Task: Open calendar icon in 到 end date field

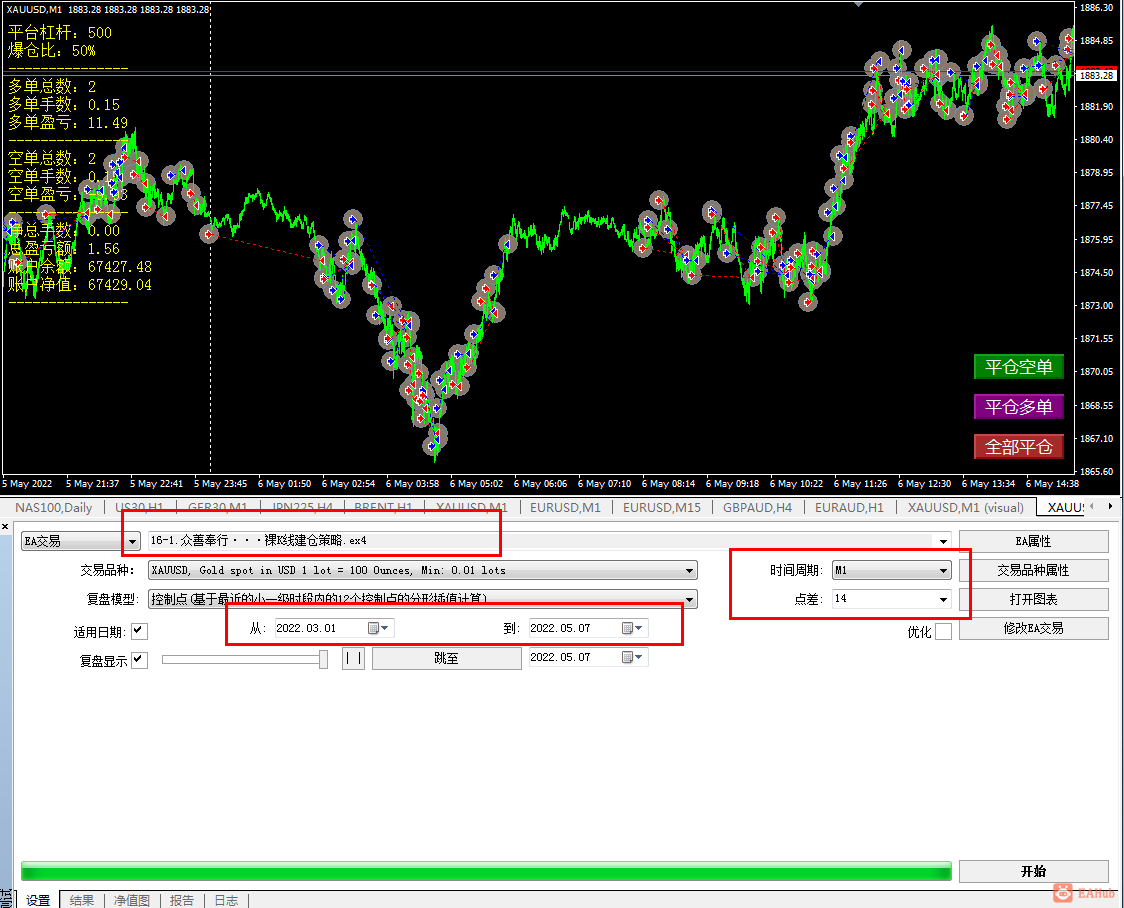Action: (627, 629)
